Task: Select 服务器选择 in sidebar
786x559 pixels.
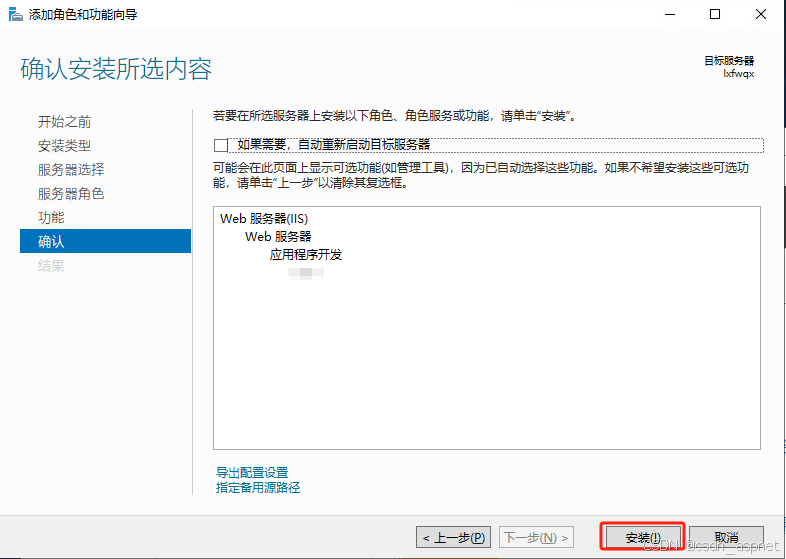Action: [71, 169]
